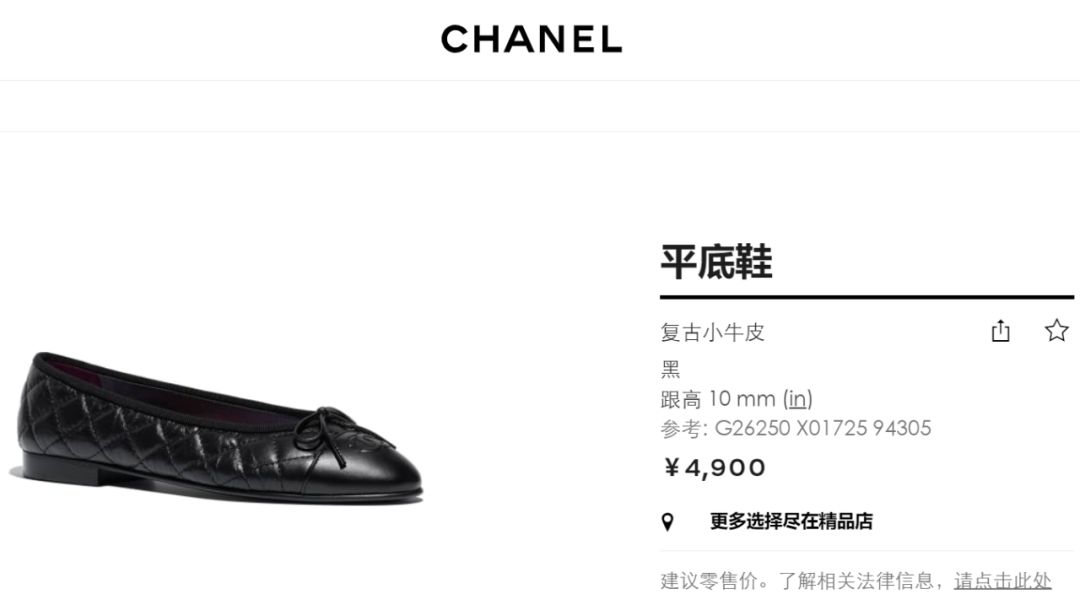
Task: Add to wishlist with the star icon
Action: [1057, 331]
